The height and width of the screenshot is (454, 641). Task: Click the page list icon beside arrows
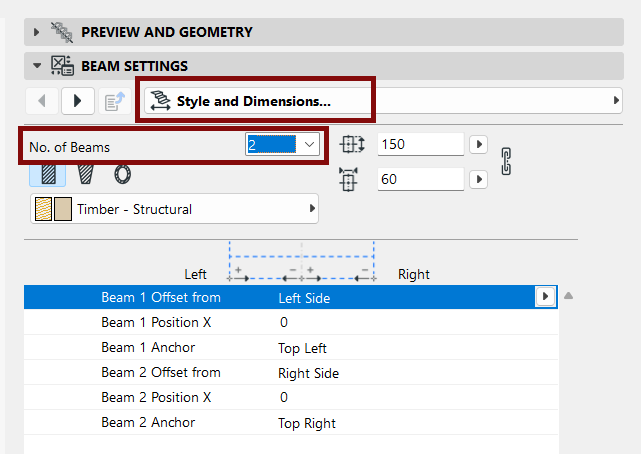pyautogui.click(x=114, y=101)
